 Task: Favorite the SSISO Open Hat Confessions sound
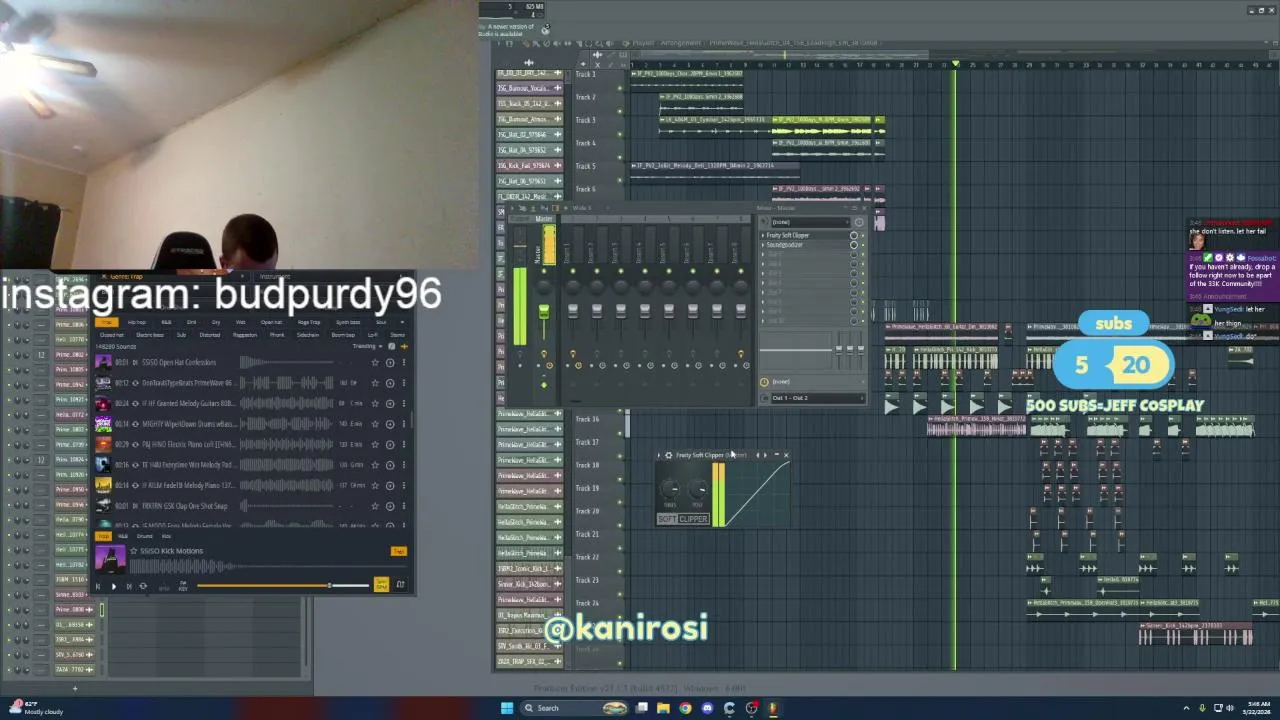pos(375,362)
